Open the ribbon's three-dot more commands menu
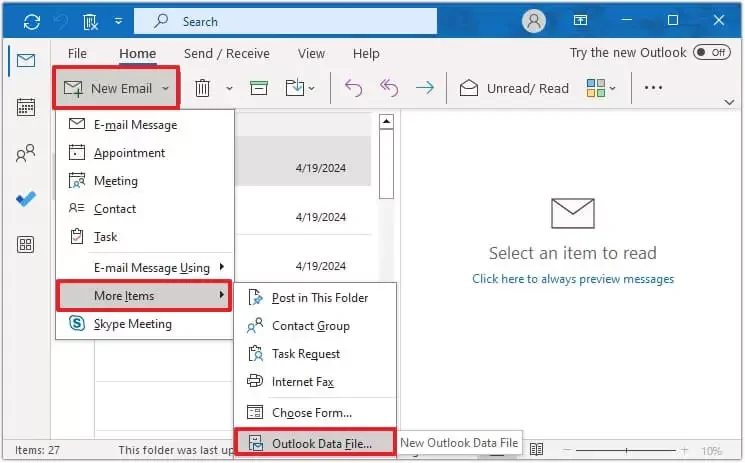Image resolution: width=745 pixels, height=463 pixels. [x=653, y=87]
